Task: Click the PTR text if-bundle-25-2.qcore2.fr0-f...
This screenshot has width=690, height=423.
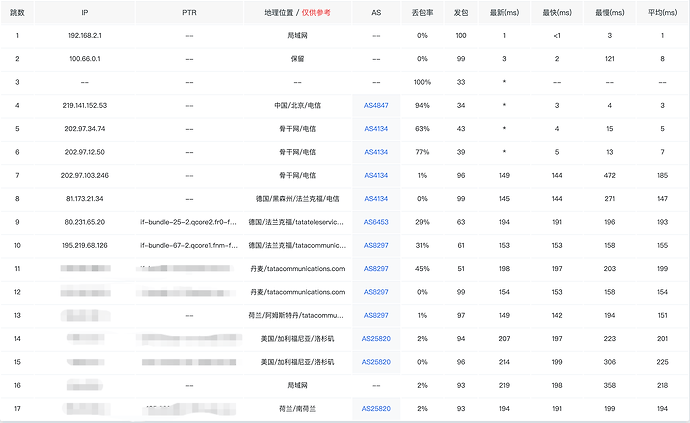Action: 188,222
